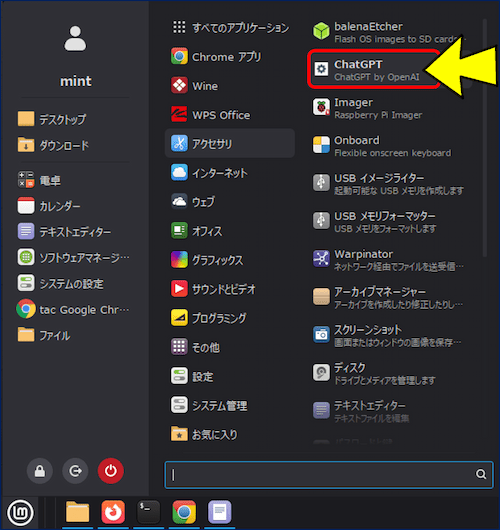Image resolution: width=500 pixels, height=530 pixels.
Task: Open USB メモリフォーマッター
Action: click(x=389, y=222)
